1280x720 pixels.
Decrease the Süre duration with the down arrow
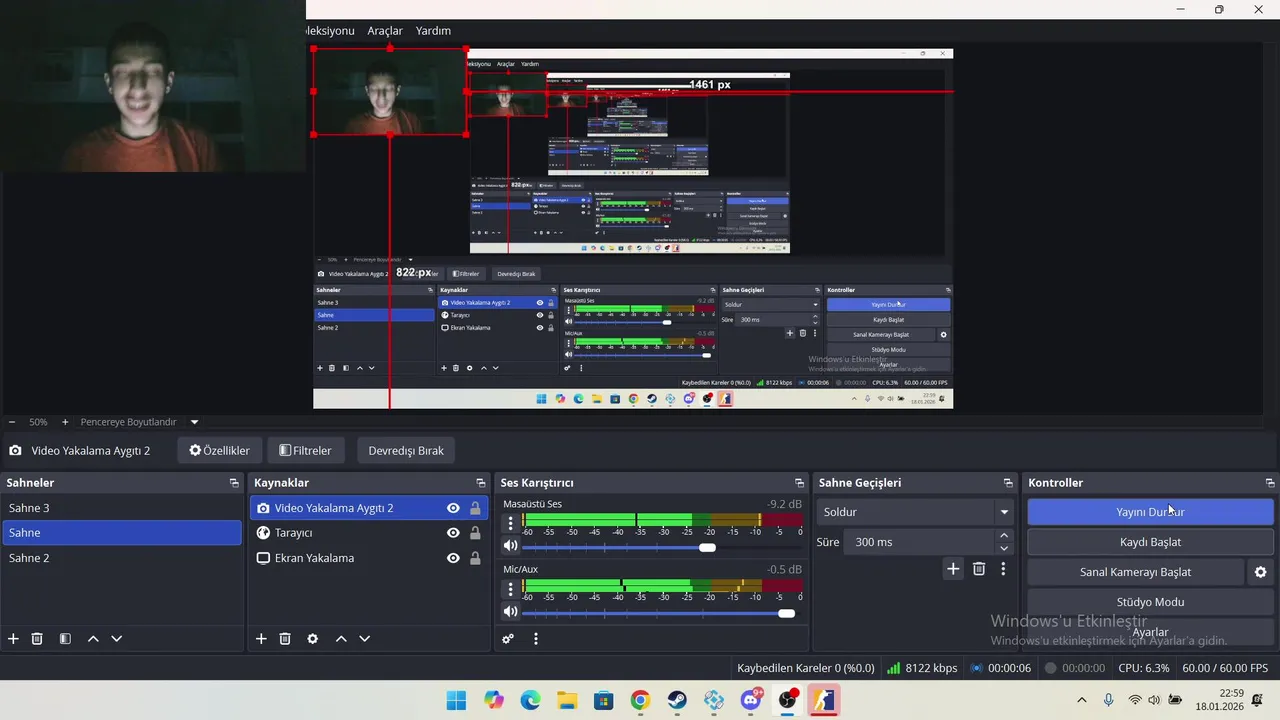tap(1004, 548)
